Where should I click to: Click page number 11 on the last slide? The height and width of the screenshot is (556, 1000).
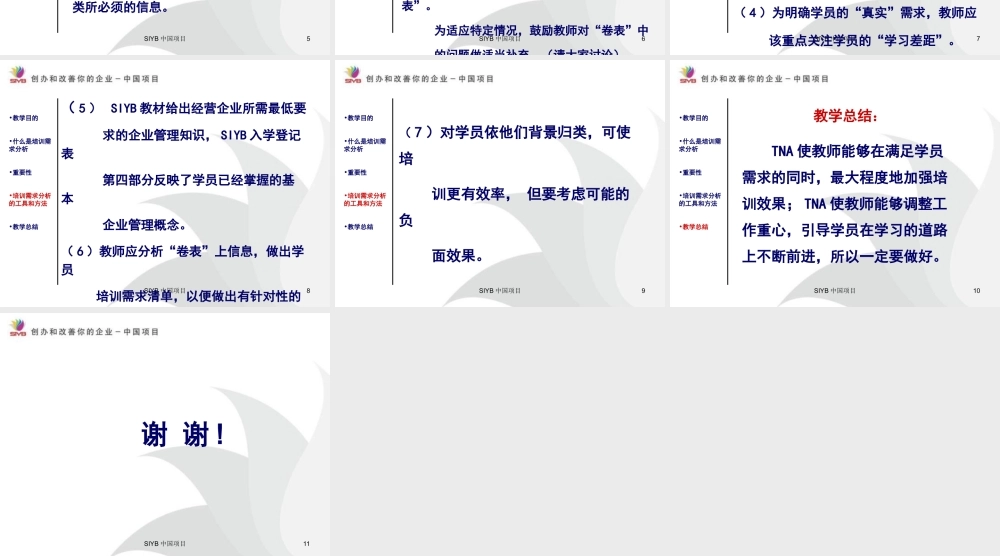pyautogui.click(x=306, y=544)
